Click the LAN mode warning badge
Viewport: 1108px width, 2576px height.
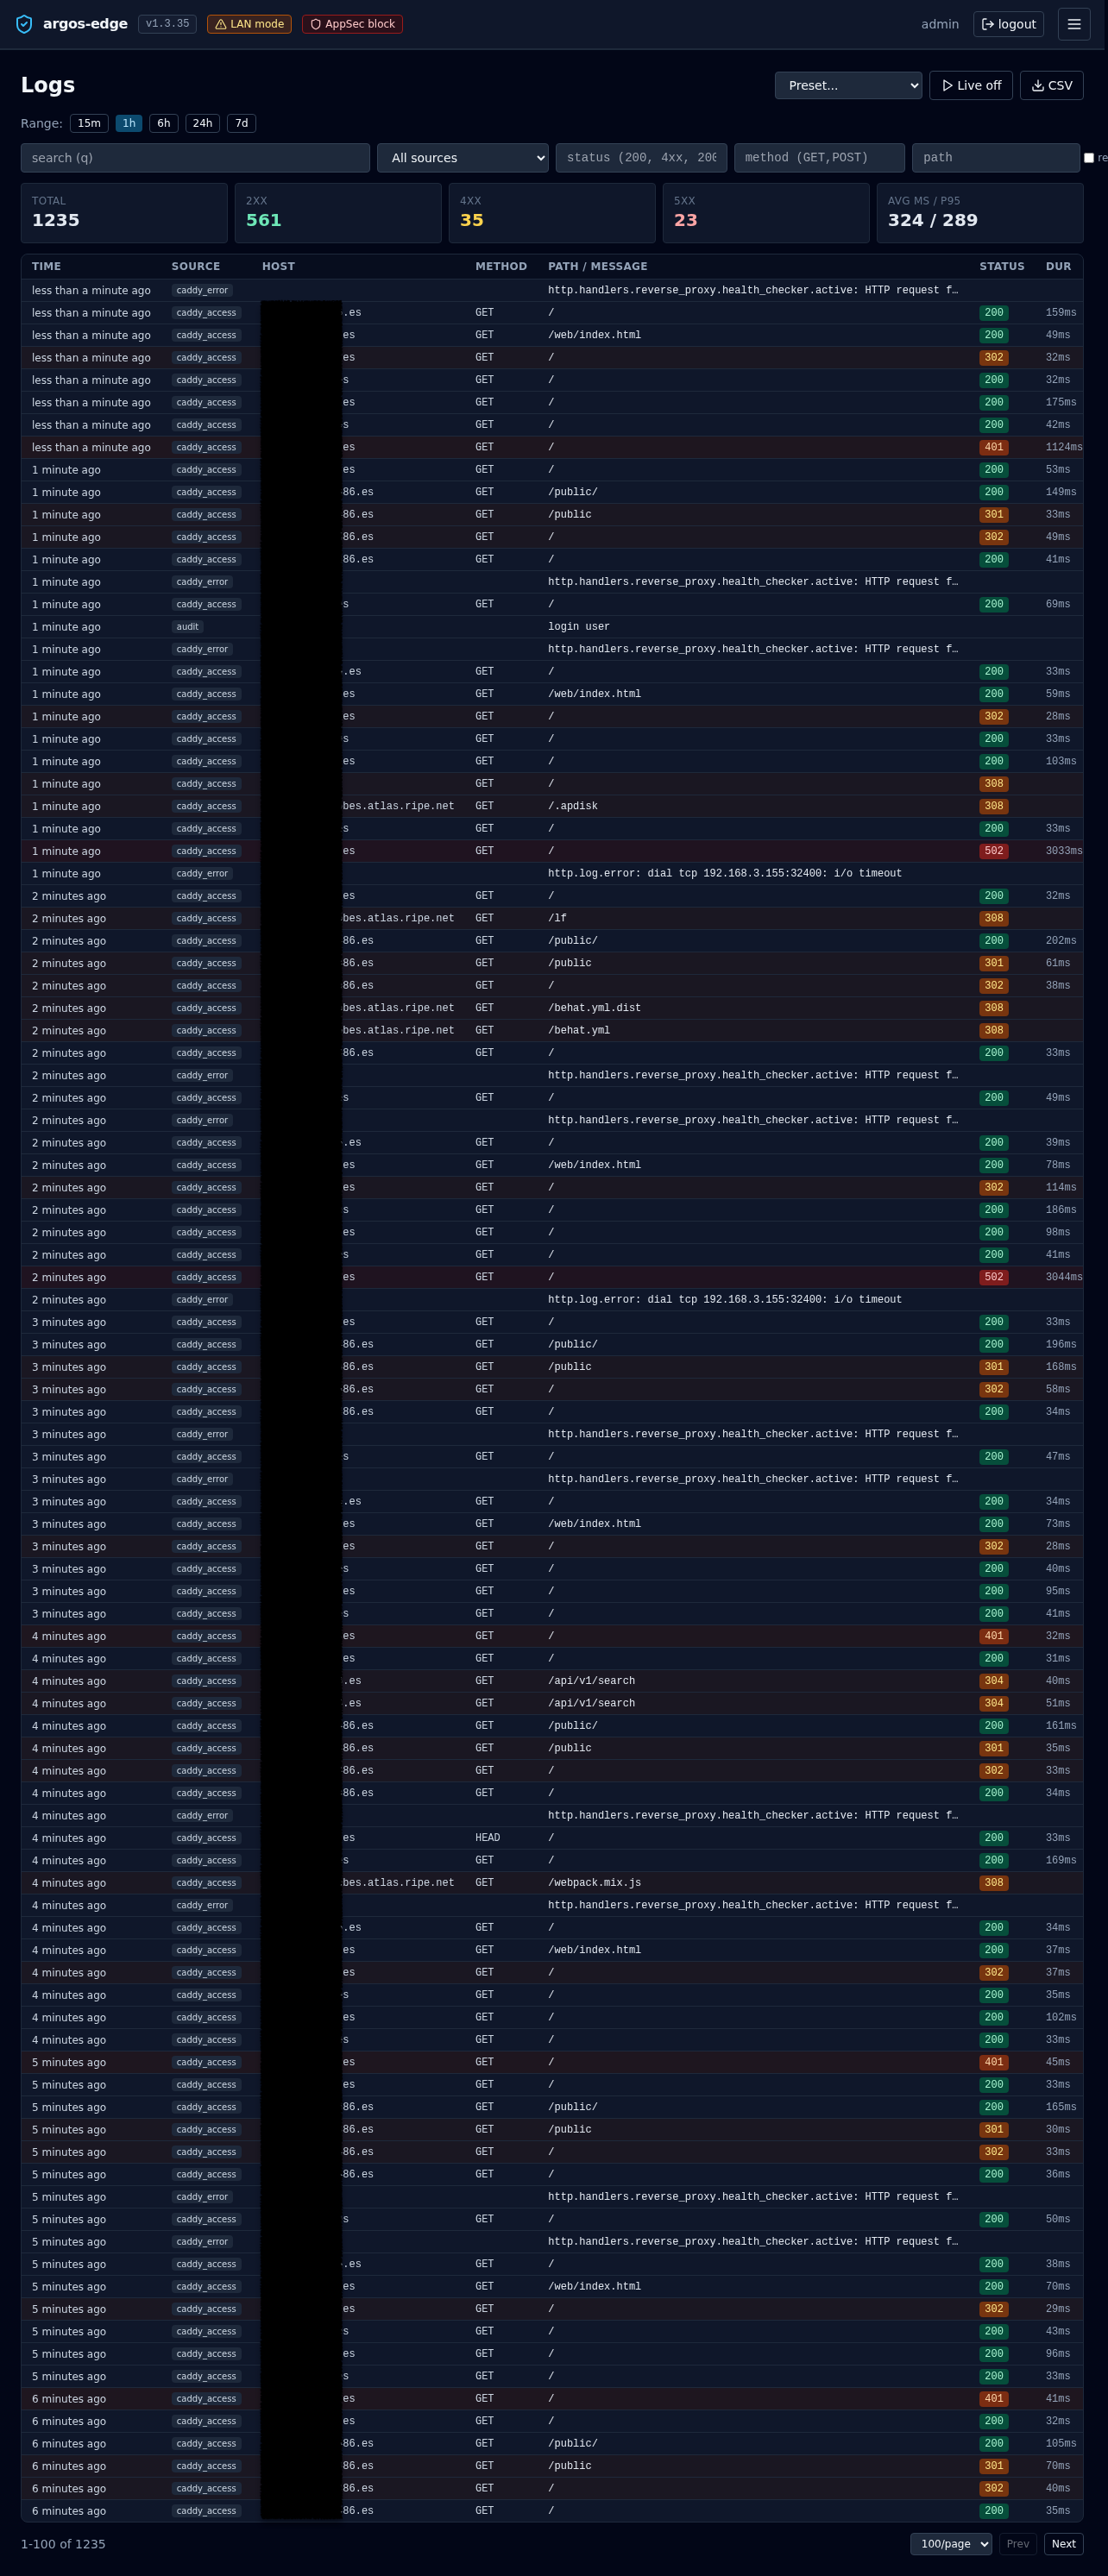[x=249, y=24]
